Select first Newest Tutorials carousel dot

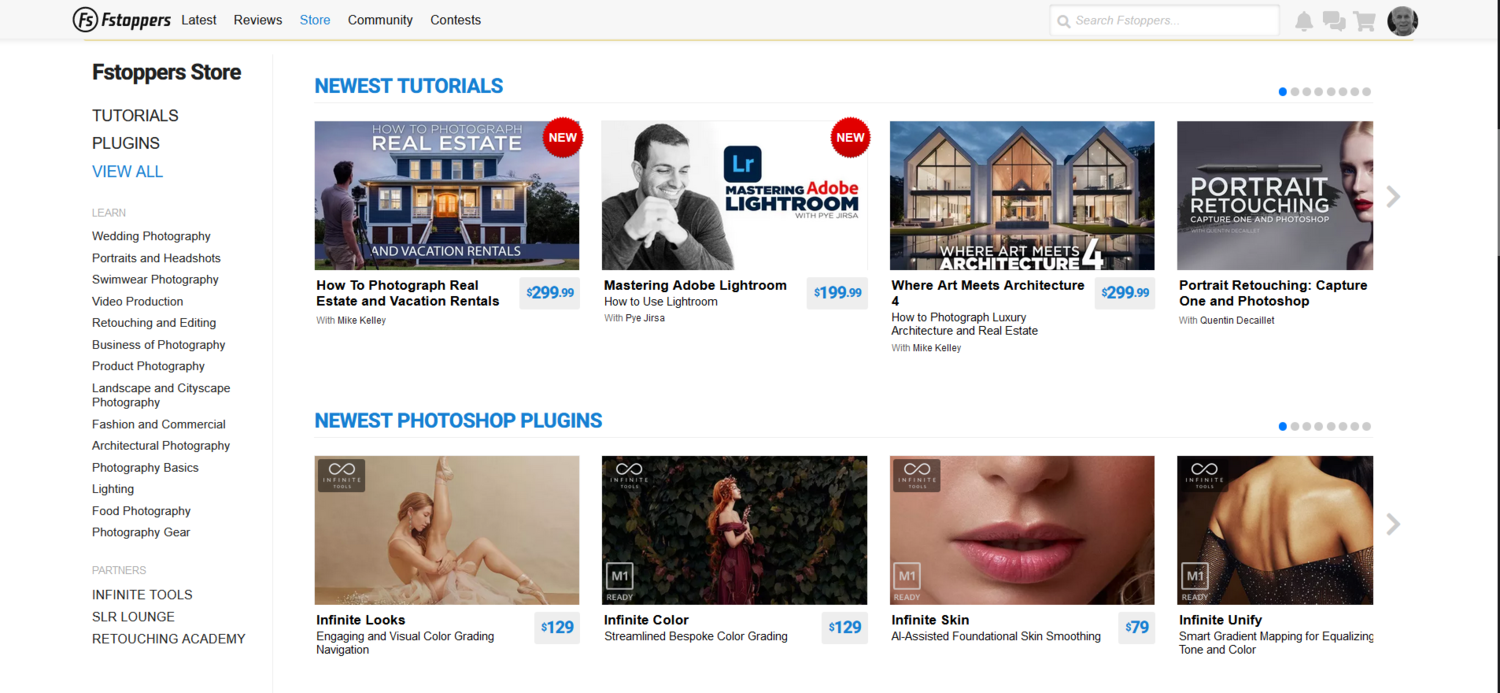[1283, 92]
